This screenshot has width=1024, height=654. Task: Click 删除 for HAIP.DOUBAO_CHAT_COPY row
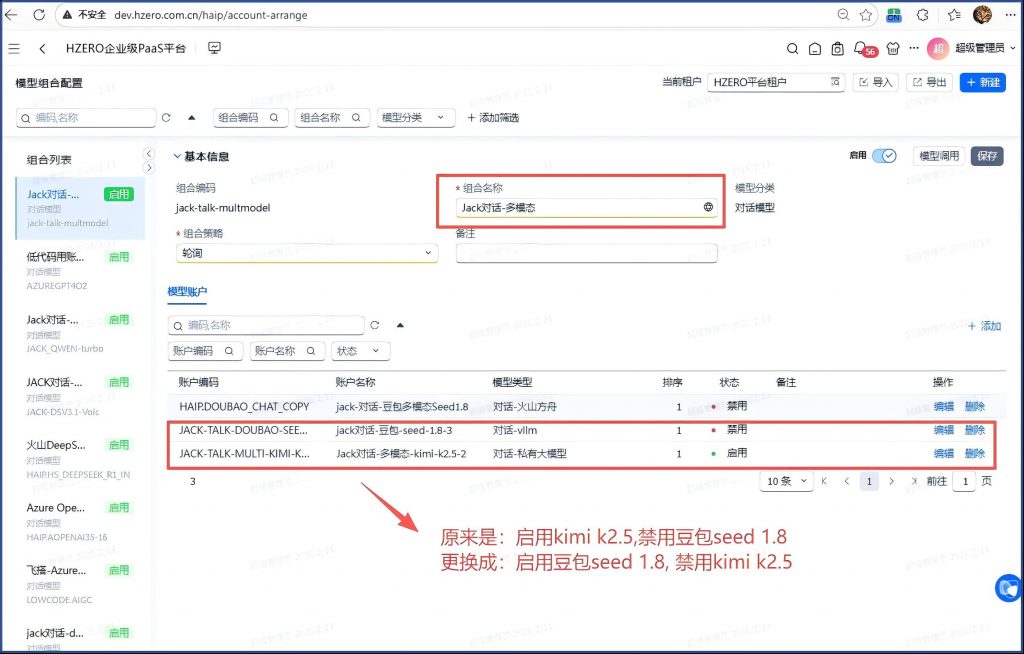(x=974, y=406)
